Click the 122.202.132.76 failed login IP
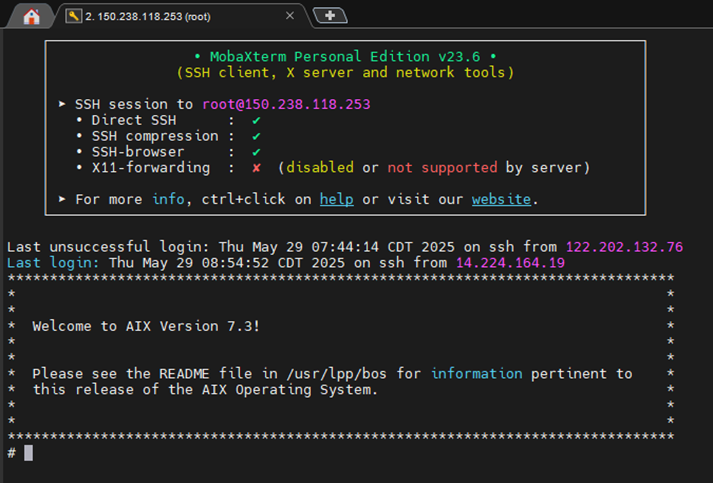713x483 pixels. click(624, 247)
